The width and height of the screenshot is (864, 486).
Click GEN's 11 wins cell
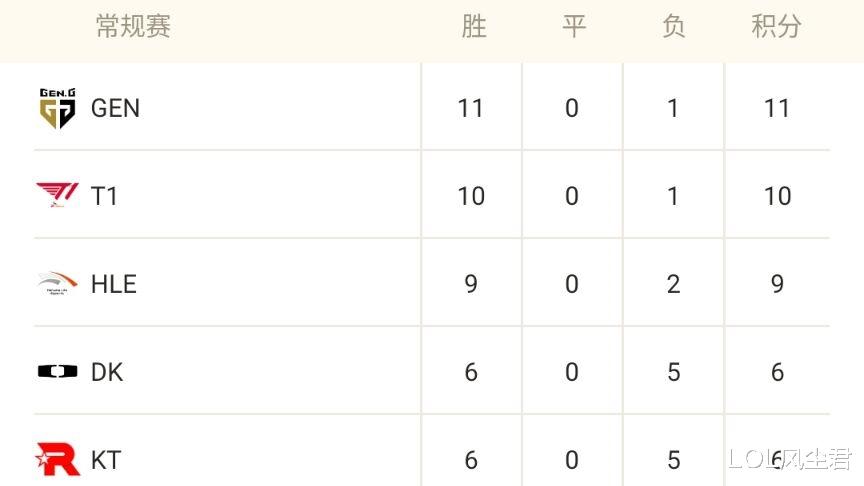tap(471, 108)
